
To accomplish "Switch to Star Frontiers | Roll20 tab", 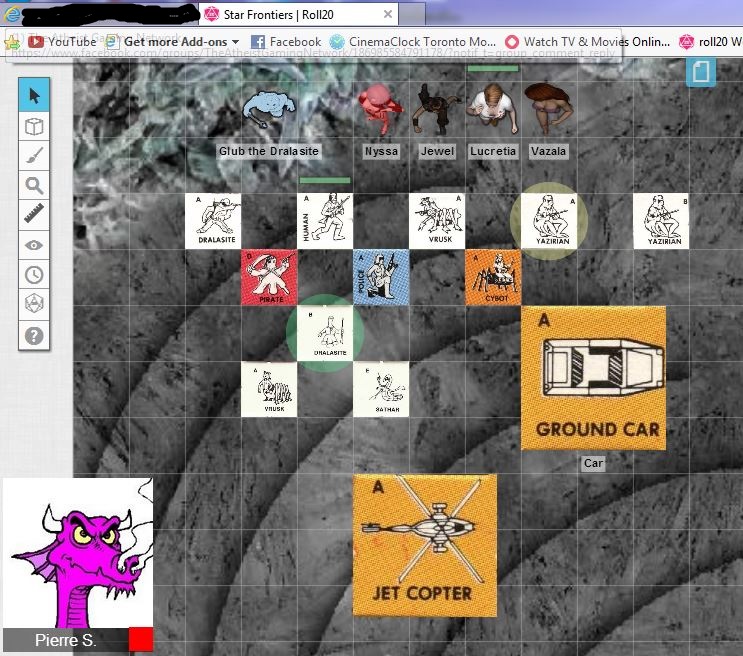I will click(x=300, y=14).
